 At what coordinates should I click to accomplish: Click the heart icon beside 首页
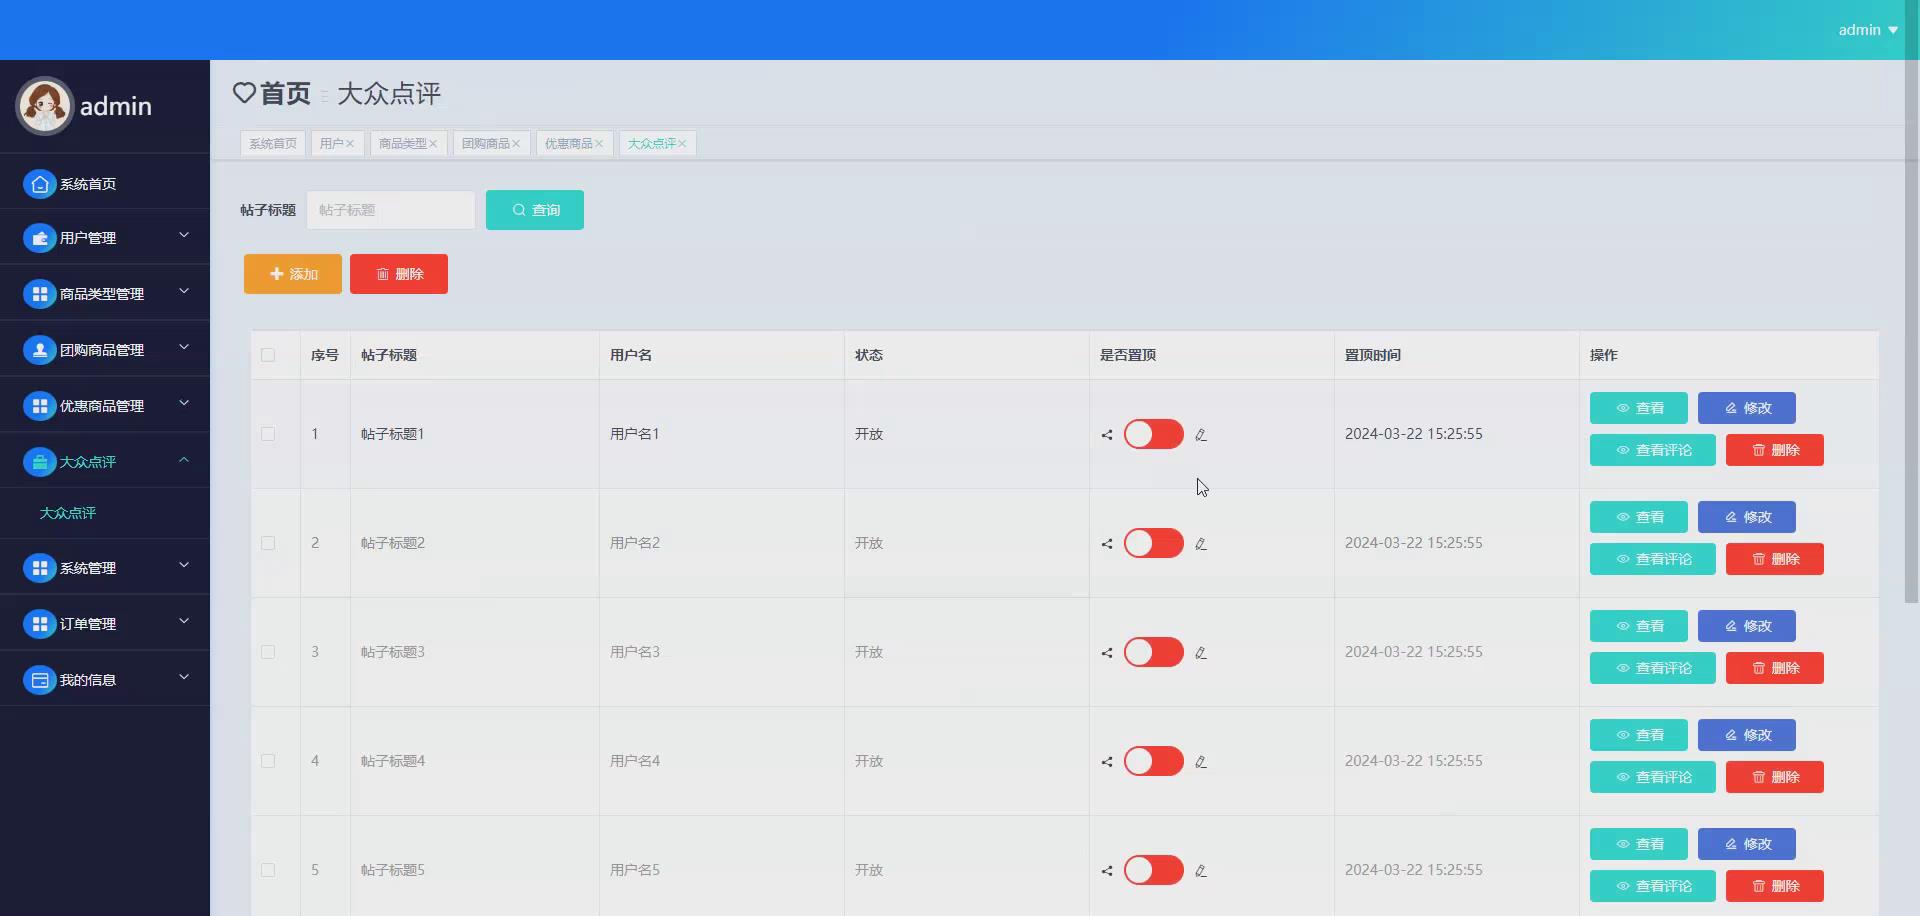click(x=244, y=93)
